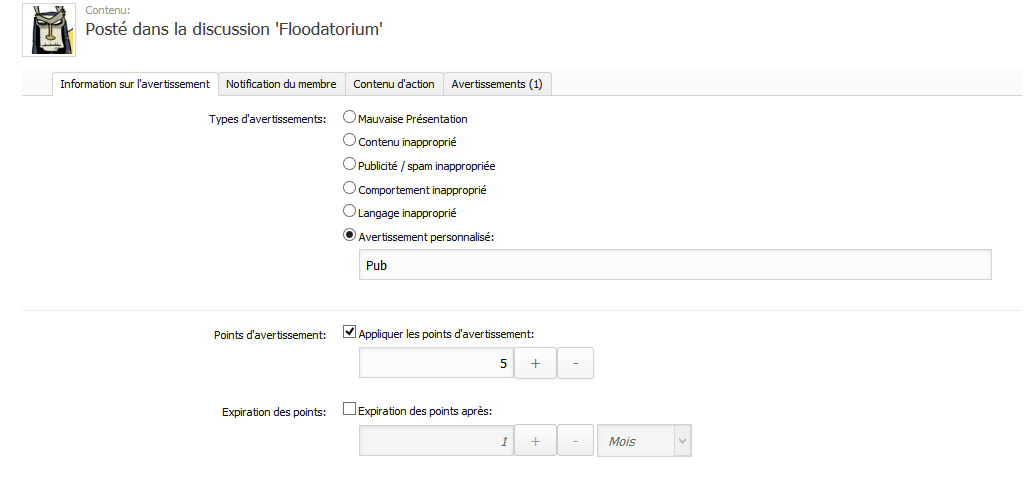
Task: Select the Avertissement personnalisé radio button
Action: coord(350,235)
